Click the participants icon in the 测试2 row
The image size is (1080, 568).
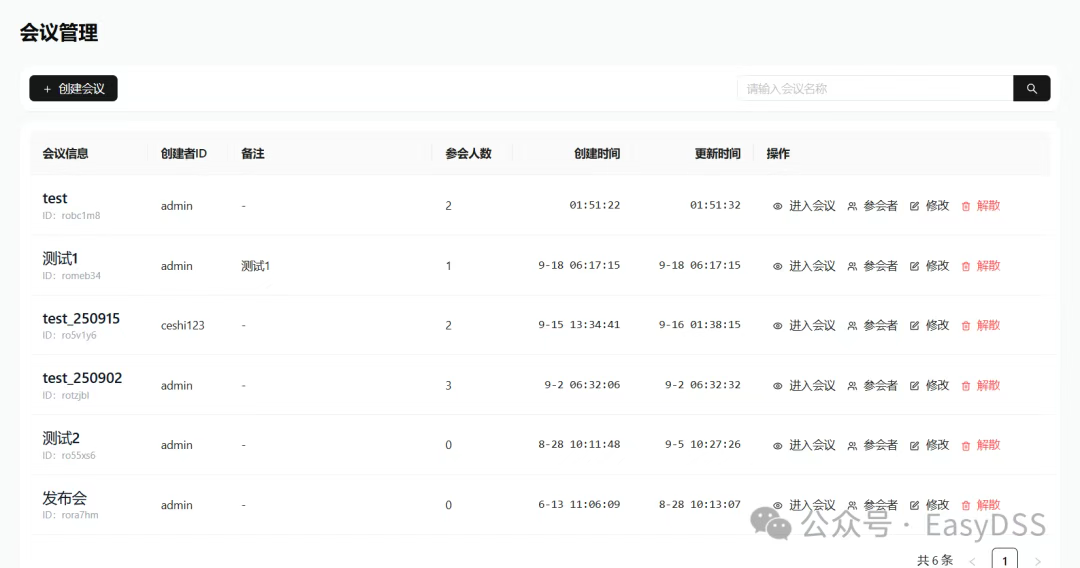[852, 445]
